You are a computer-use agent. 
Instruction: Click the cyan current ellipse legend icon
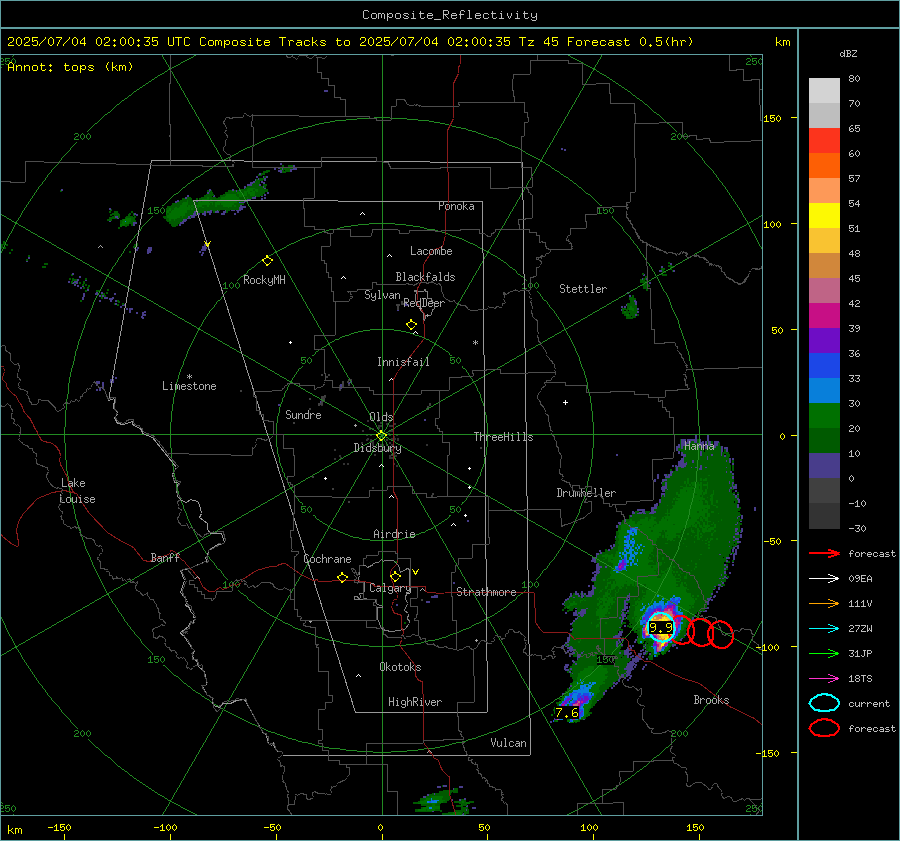pyautogui.click(x=824, y=703)
